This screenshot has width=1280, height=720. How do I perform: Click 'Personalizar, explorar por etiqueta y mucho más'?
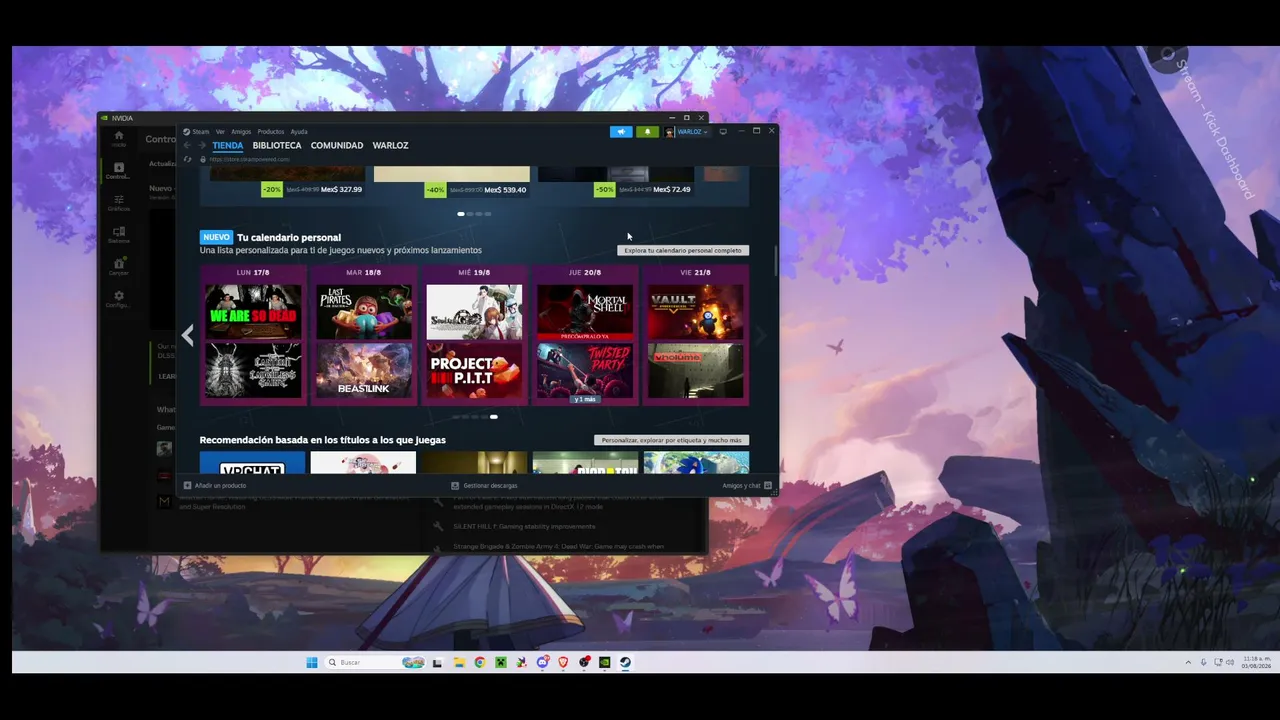(672, 440)
